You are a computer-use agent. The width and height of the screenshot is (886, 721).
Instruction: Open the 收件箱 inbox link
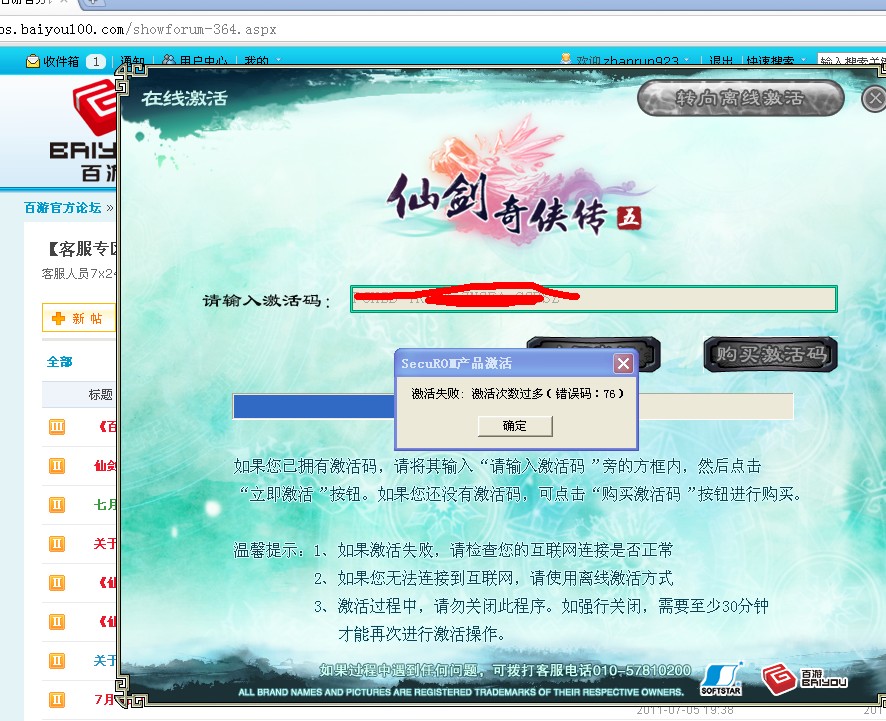[60, 62]
